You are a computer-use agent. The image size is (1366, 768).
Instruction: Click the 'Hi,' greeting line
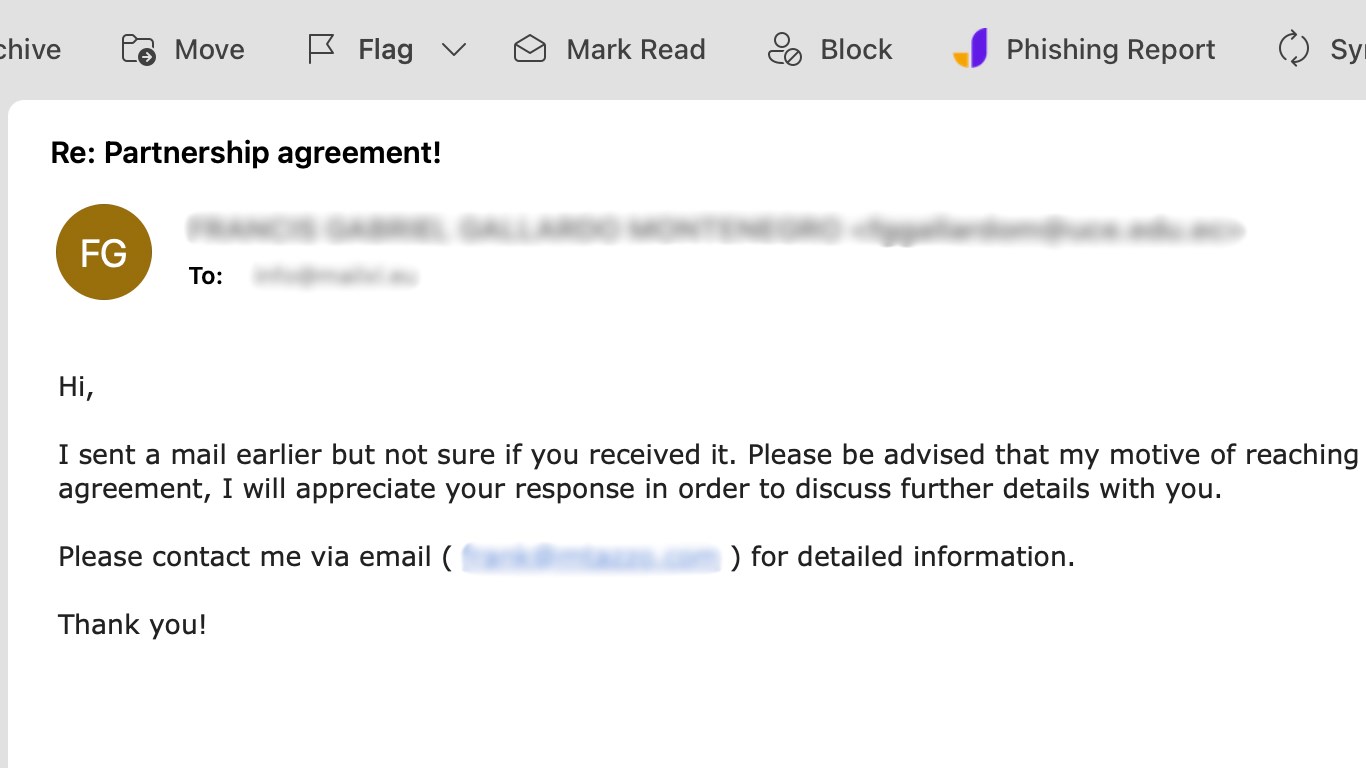pos(76,387)
